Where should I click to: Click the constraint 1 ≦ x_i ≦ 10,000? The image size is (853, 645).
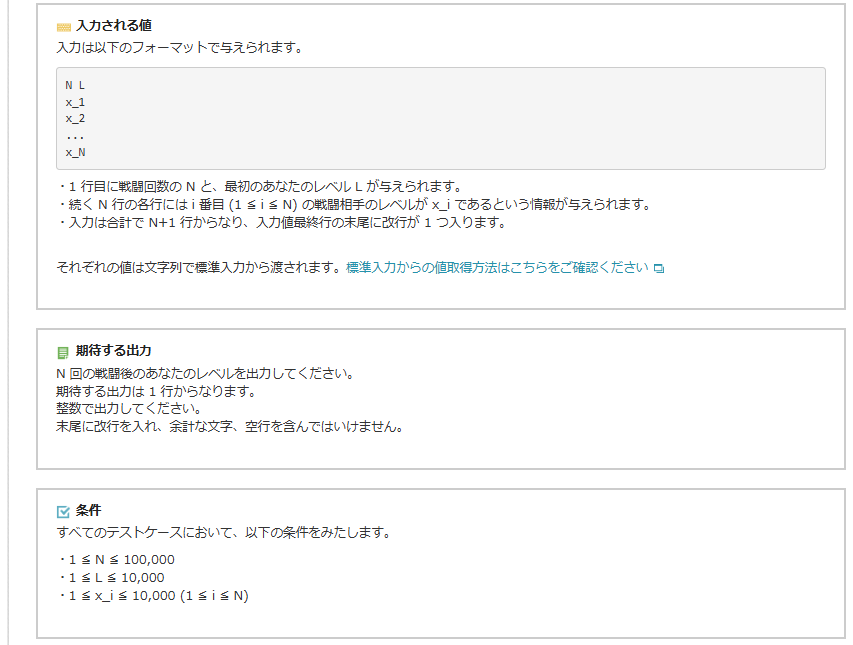(x=157, y=596)
